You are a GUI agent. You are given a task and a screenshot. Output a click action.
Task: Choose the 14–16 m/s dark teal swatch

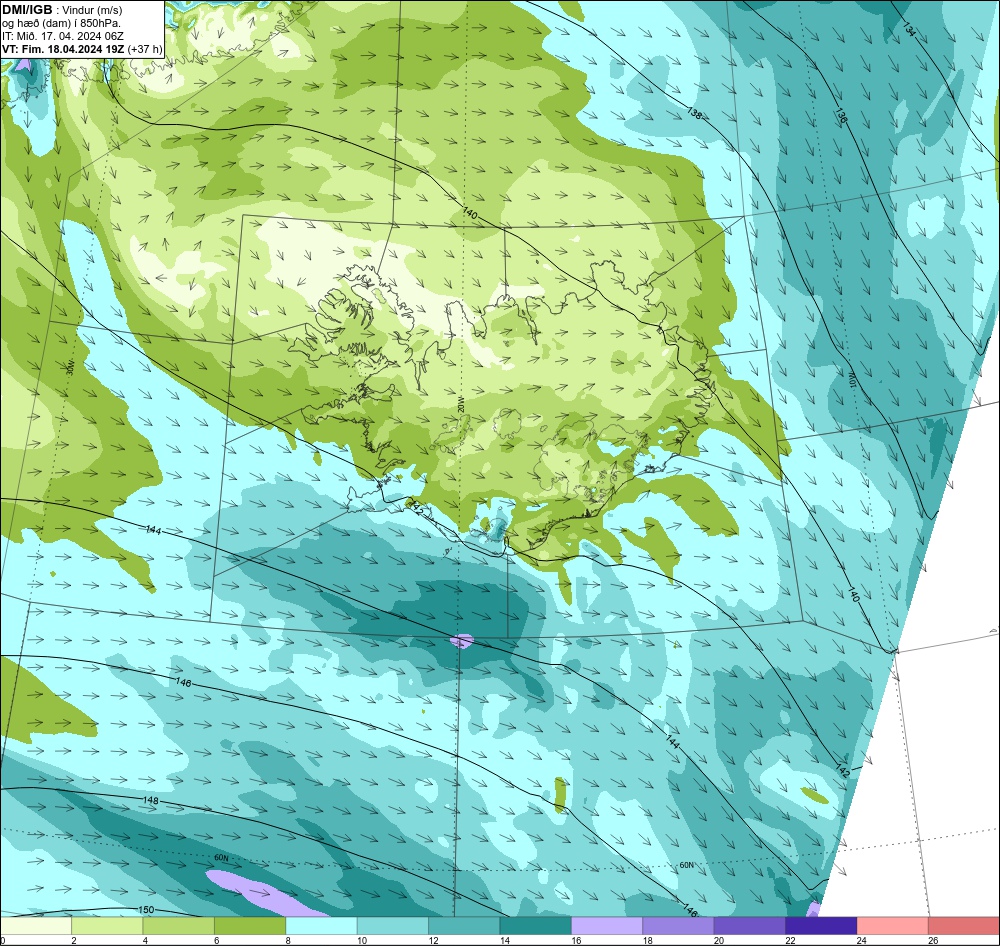point(536,926)
